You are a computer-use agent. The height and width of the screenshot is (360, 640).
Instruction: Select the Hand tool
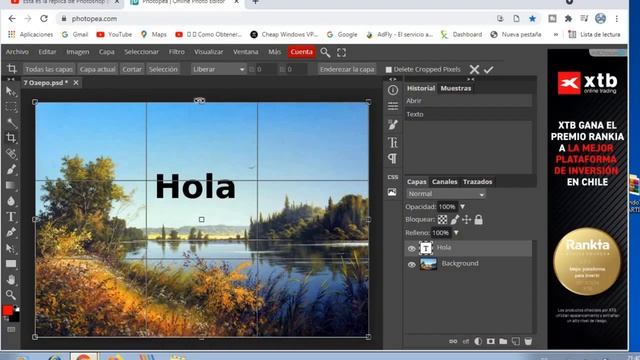coord(11,280)
